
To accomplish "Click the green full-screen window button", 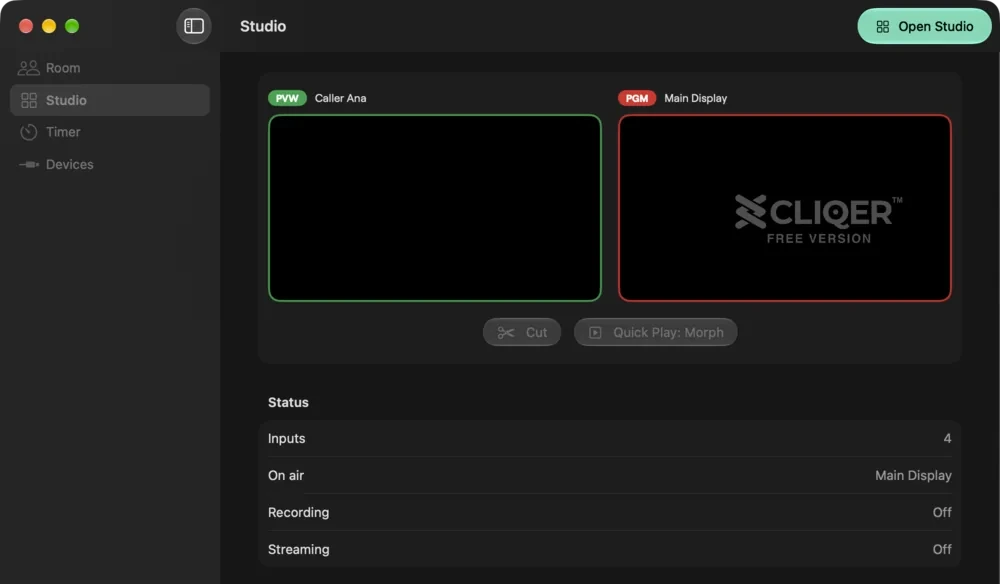I will tap(72, 26).
